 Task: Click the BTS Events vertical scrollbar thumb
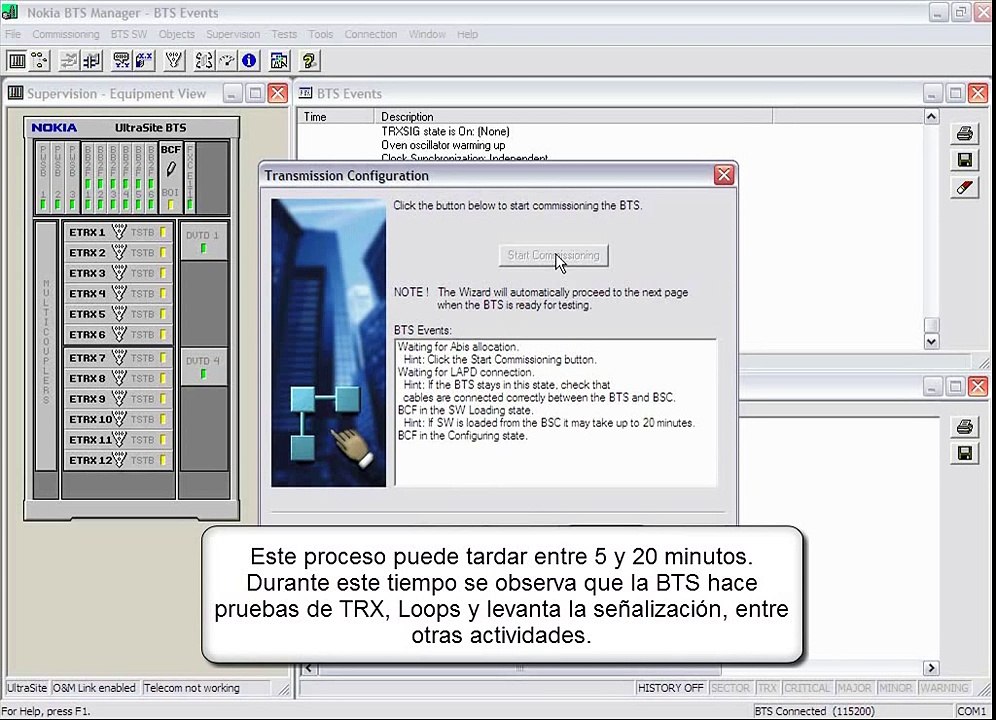(x=931, y=325)
